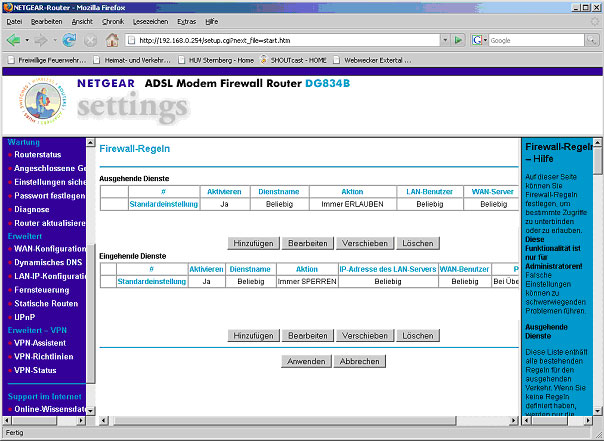The height and width of the screenshot is (441, 604).
Task: Expand the Google search engine selector
Action: point(481,40)
